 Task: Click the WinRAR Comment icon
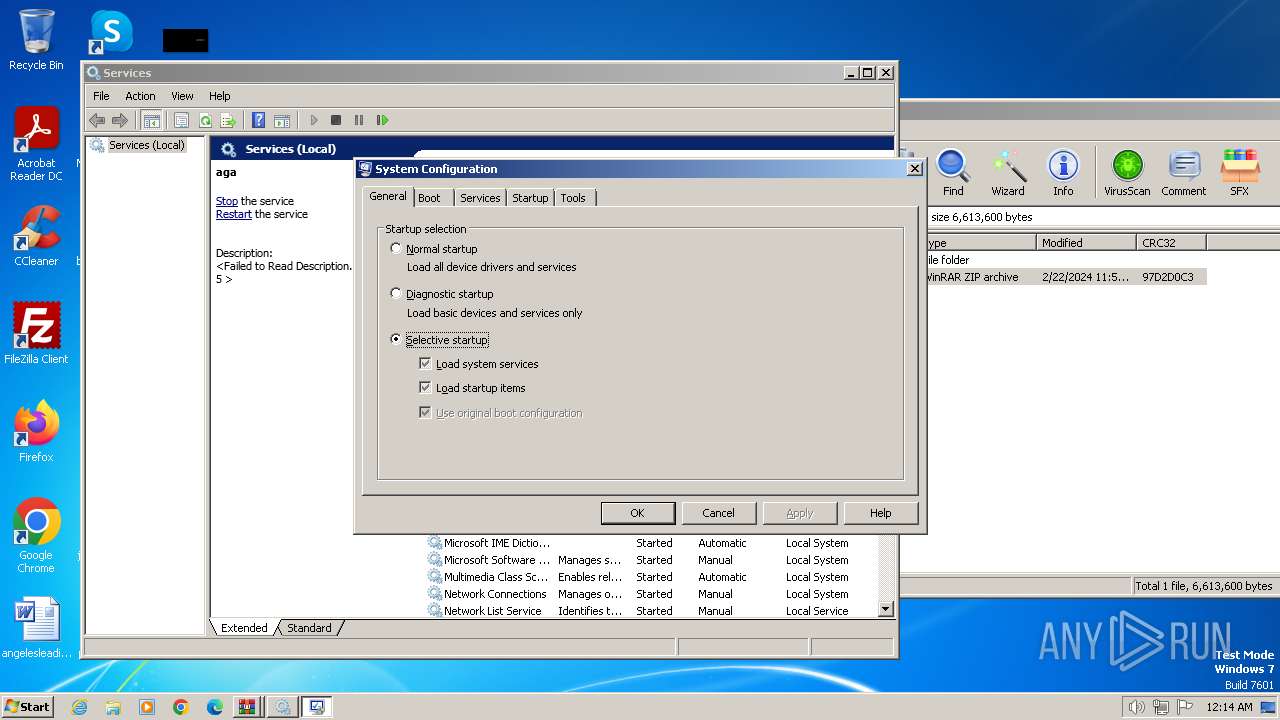(1184, 173)
